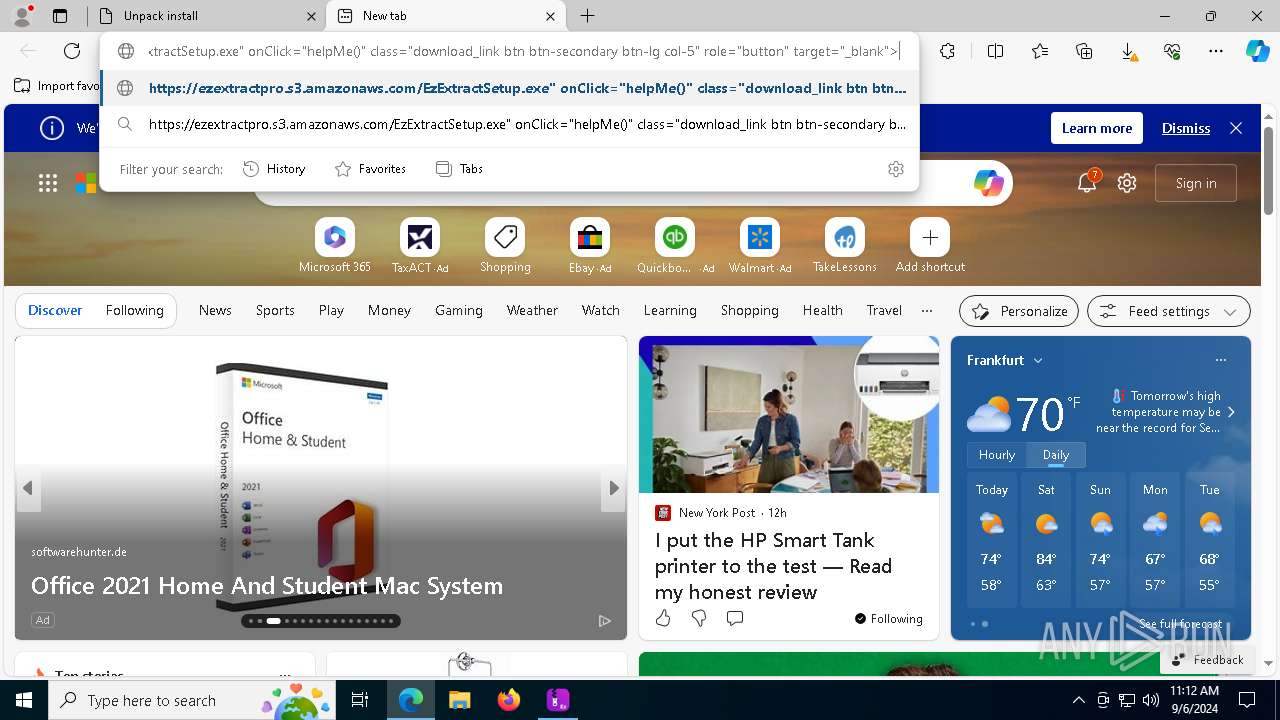Open the Ebay ad shortcut
Viewport: 1280px width, 720px height.
[590, 246]
